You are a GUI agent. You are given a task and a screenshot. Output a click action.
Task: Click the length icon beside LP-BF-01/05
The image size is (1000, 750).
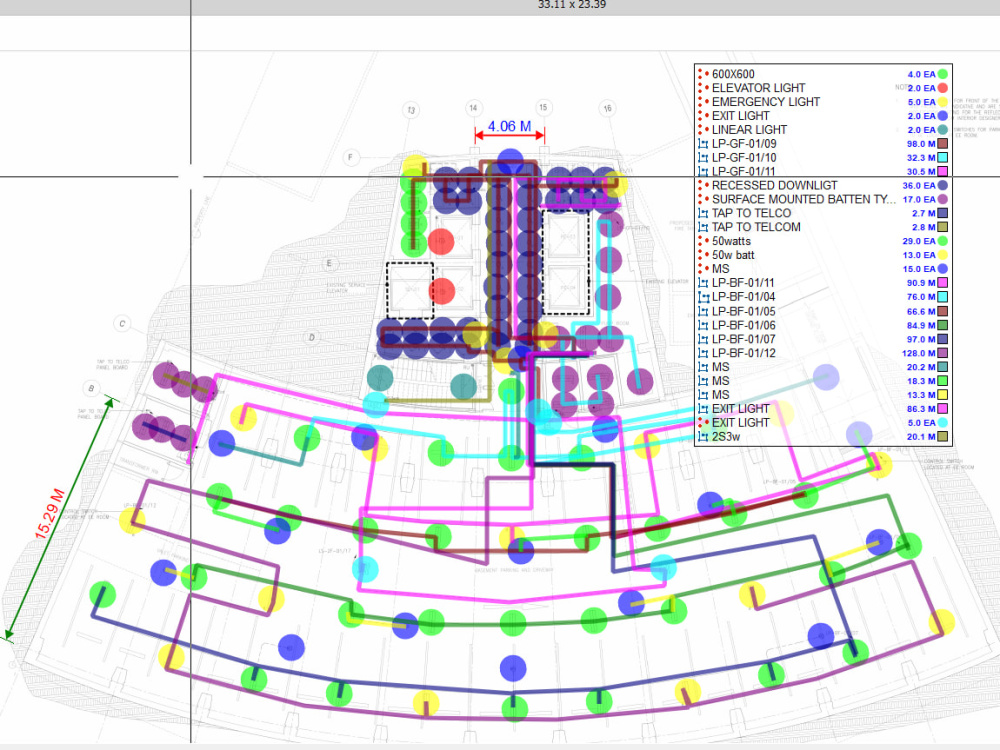[x=703, y=311]
